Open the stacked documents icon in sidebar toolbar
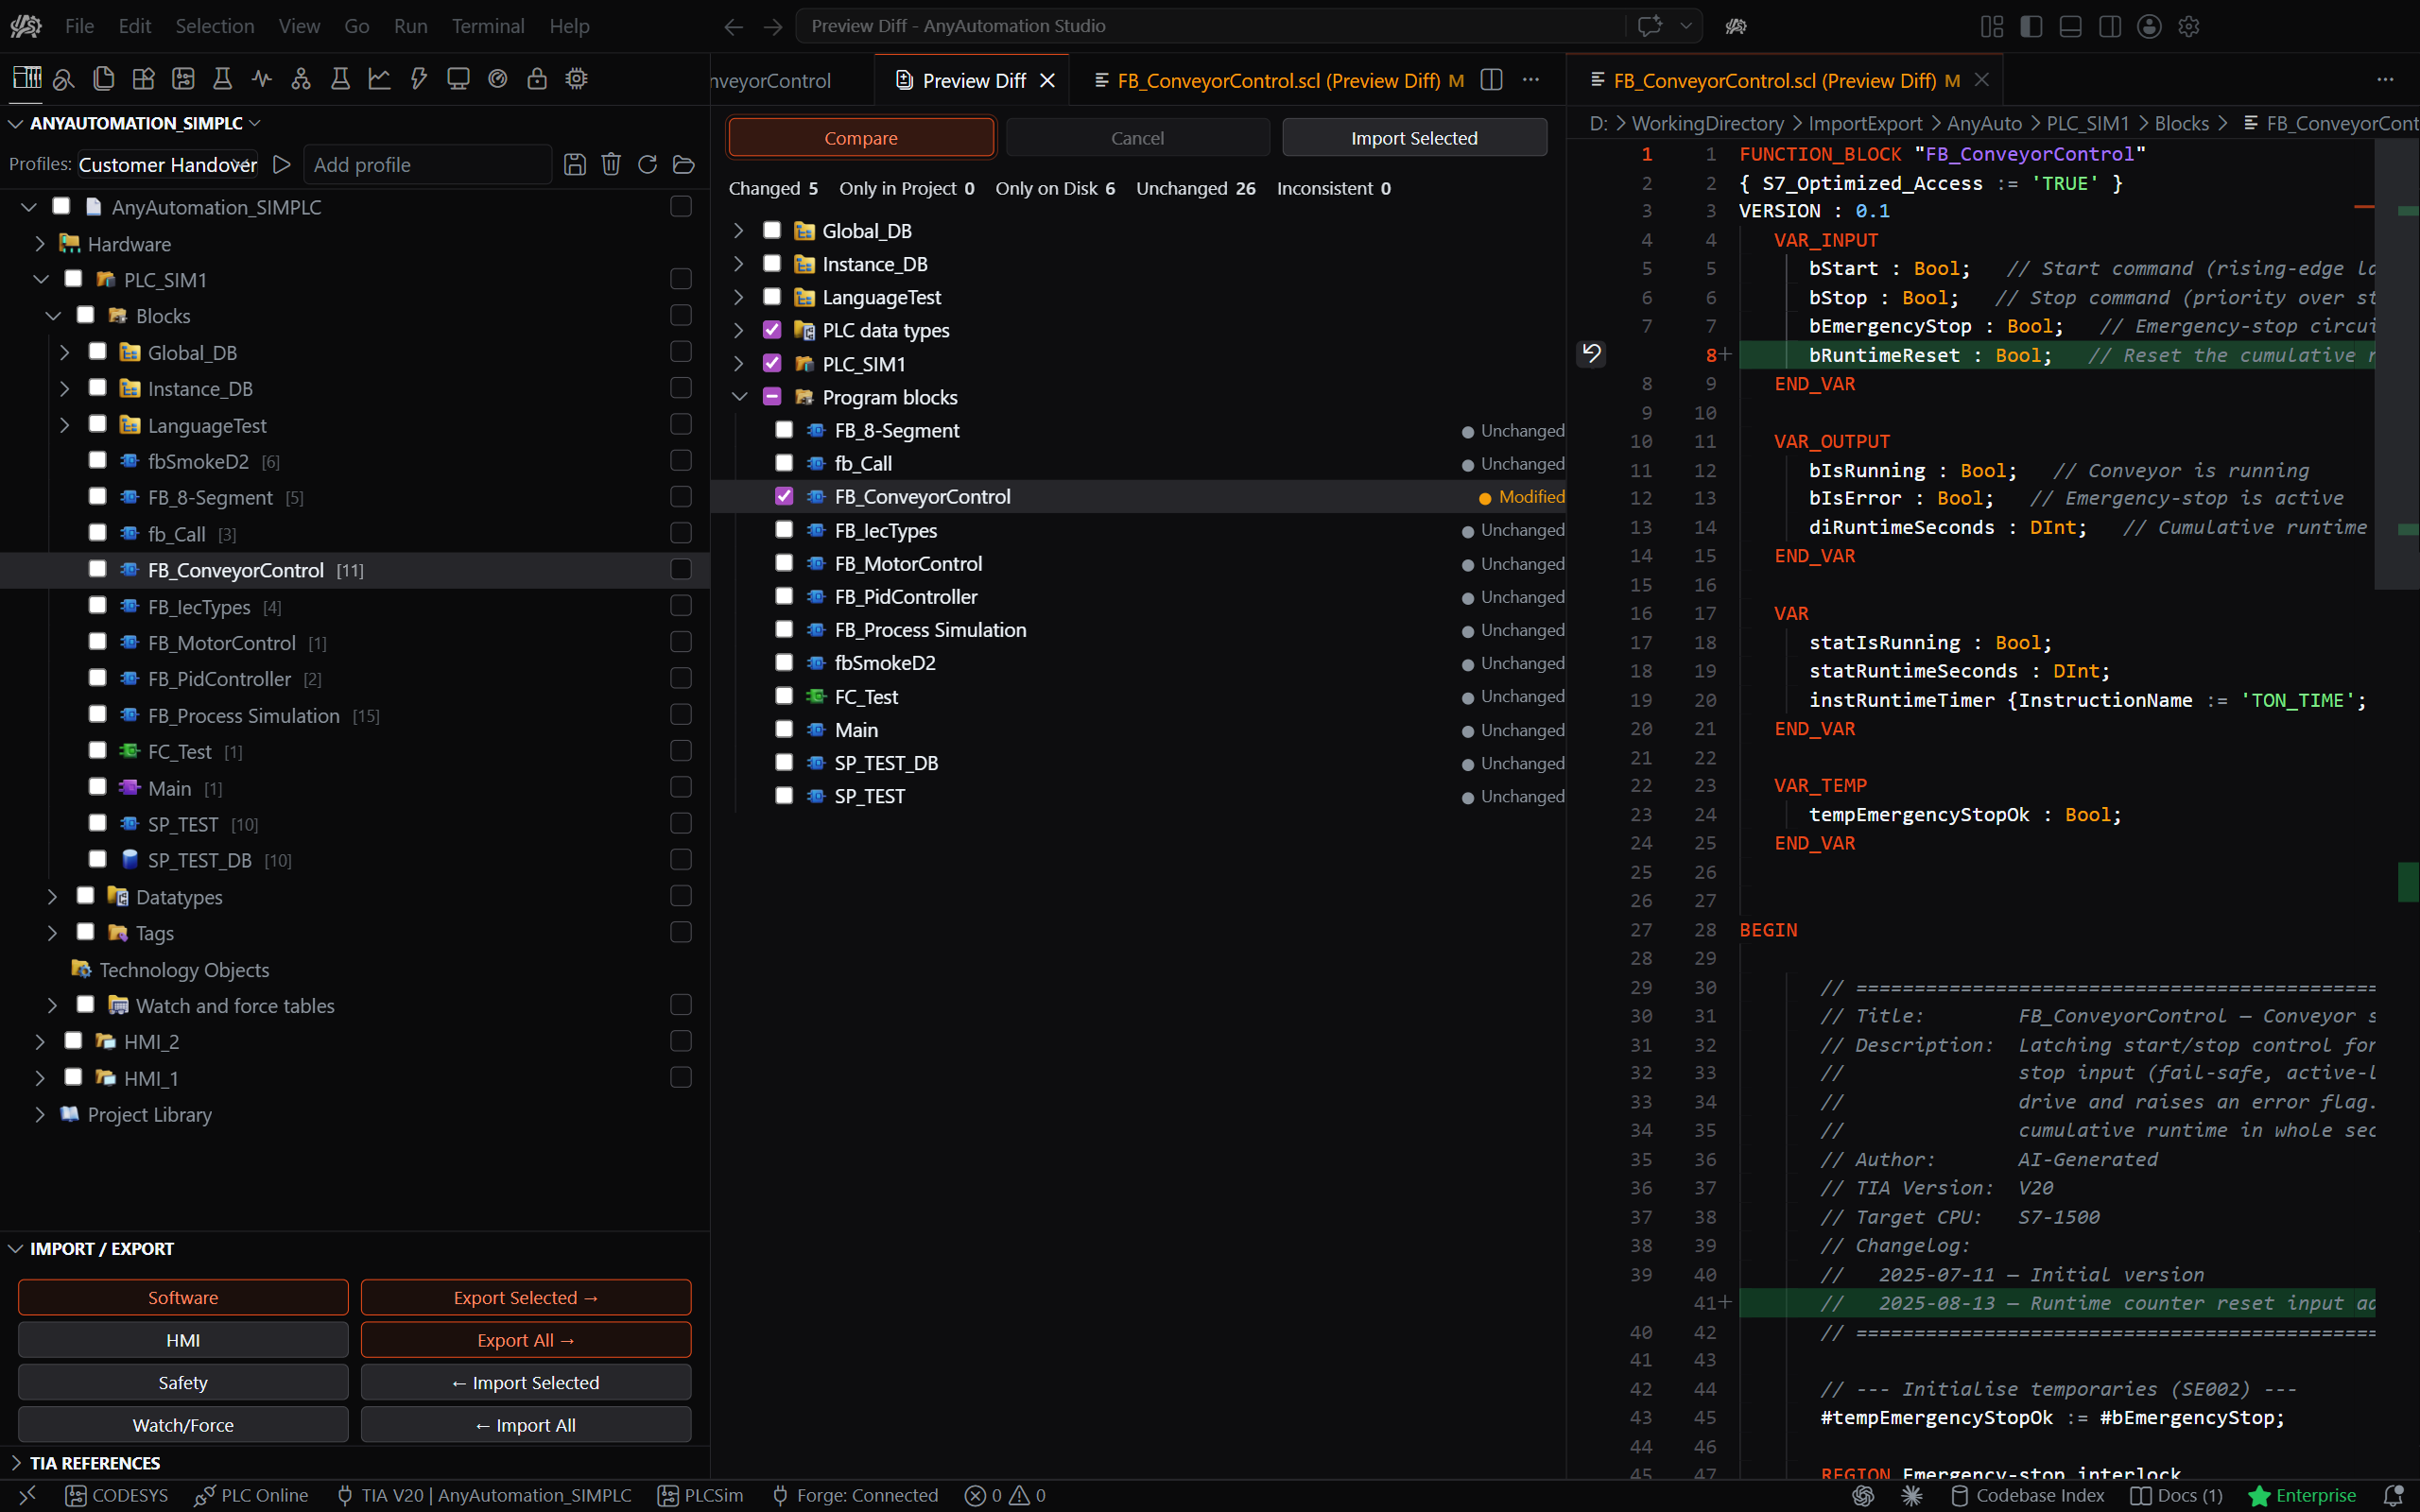2420x1512 pixels. coord(103,79)
